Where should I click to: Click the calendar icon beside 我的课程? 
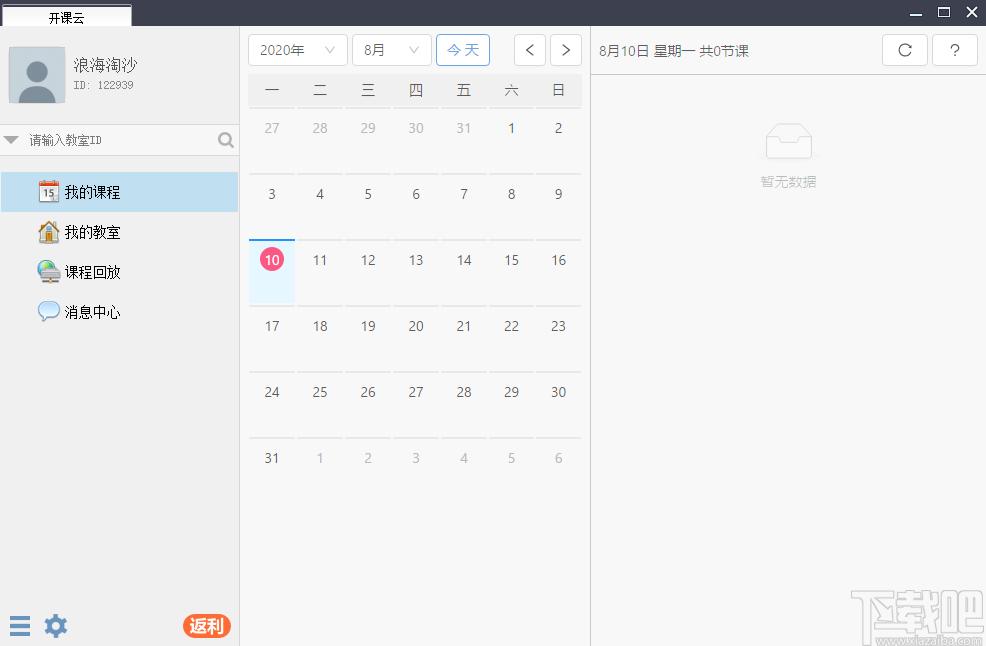pyautogui.click(x=49, y=191)
